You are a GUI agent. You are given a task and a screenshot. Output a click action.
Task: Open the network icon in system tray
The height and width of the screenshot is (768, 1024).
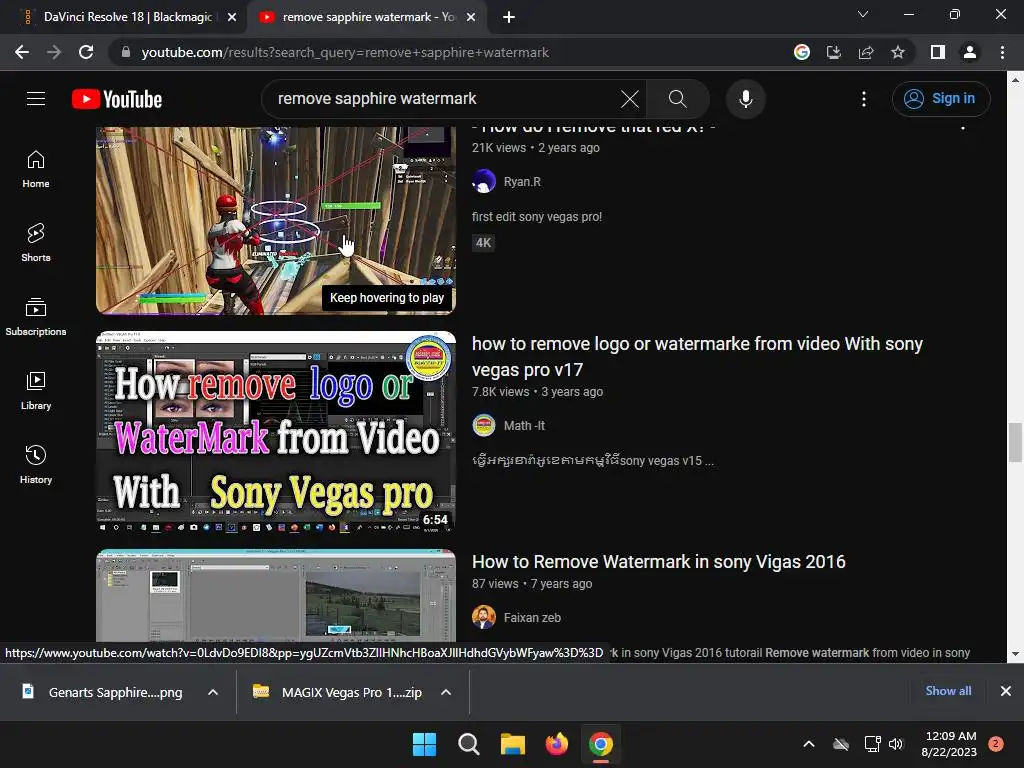pyautogui.click(x=872, y=744)
